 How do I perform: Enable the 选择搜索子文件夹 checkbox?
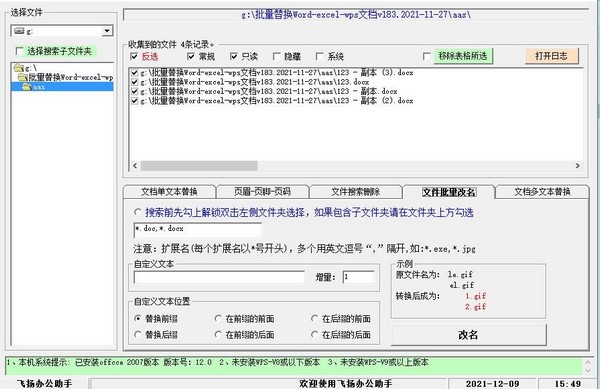pos(19,51)
